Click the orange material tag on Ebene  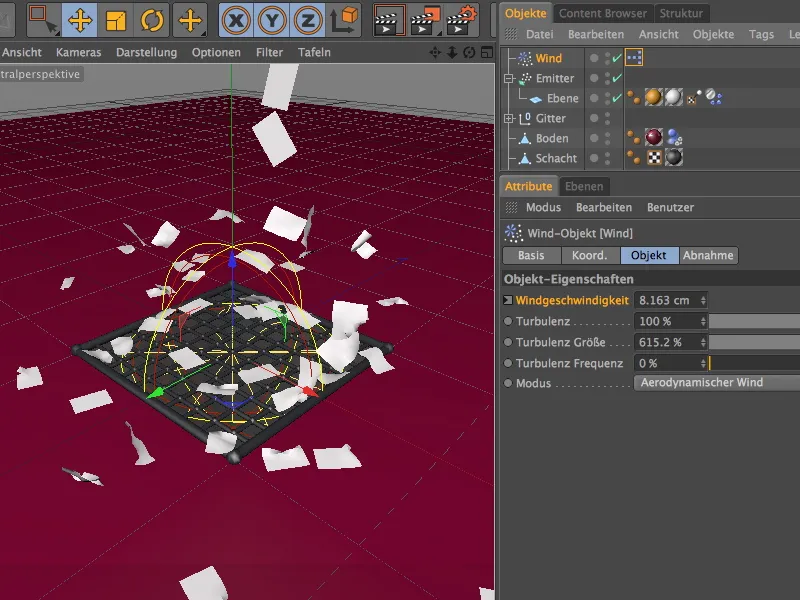coord(653,97)
